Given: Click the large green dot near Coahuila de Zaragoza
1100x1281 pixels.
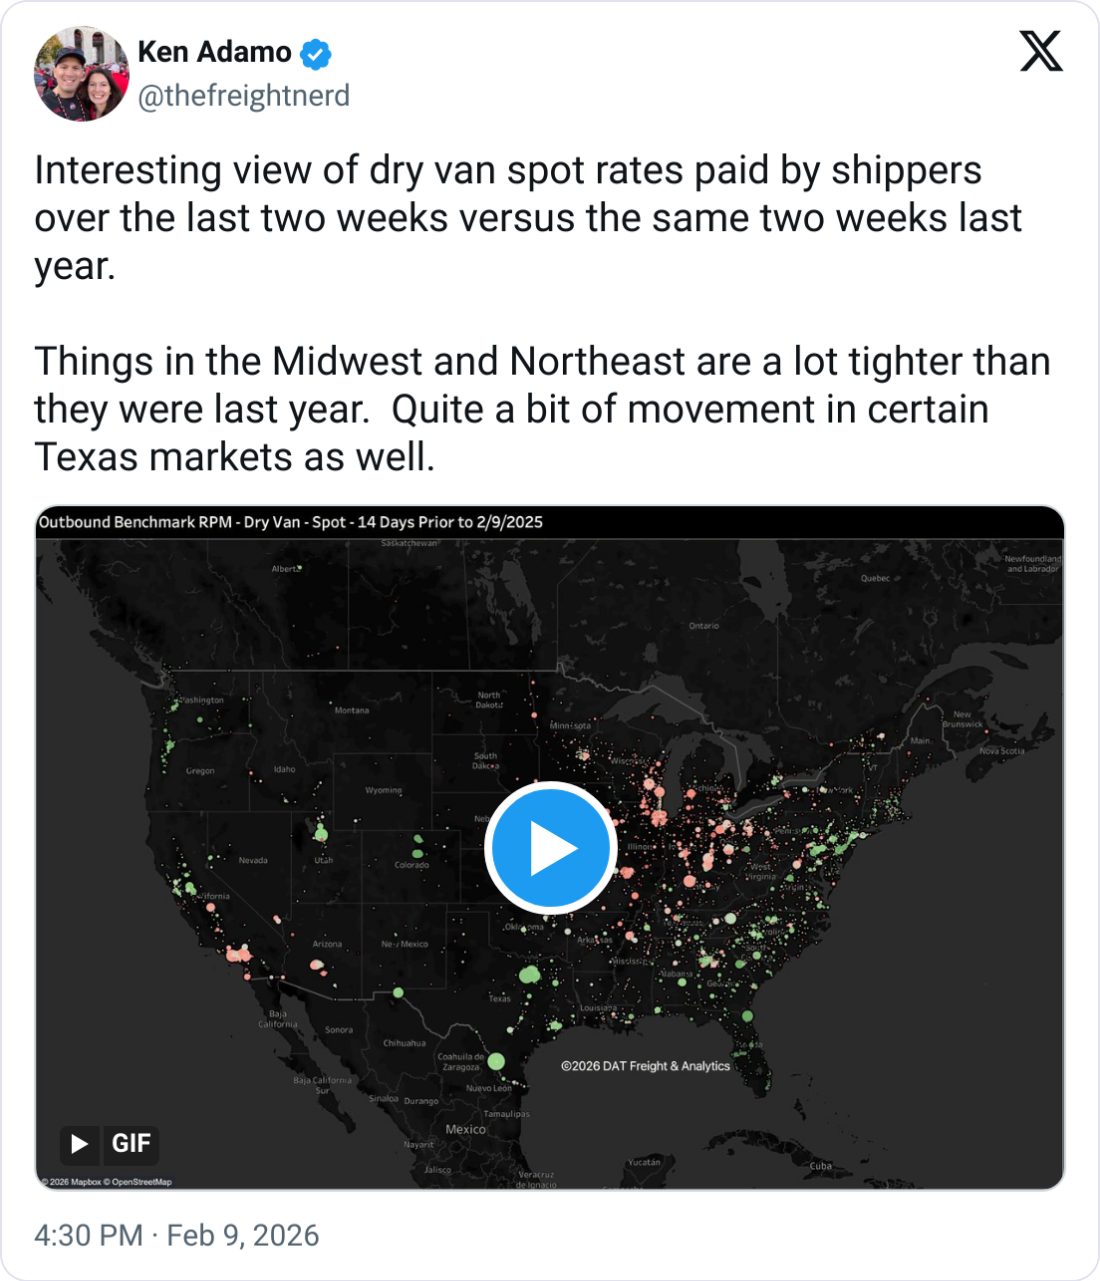Looking at the screenshot, I should (x=496, y=1061).
